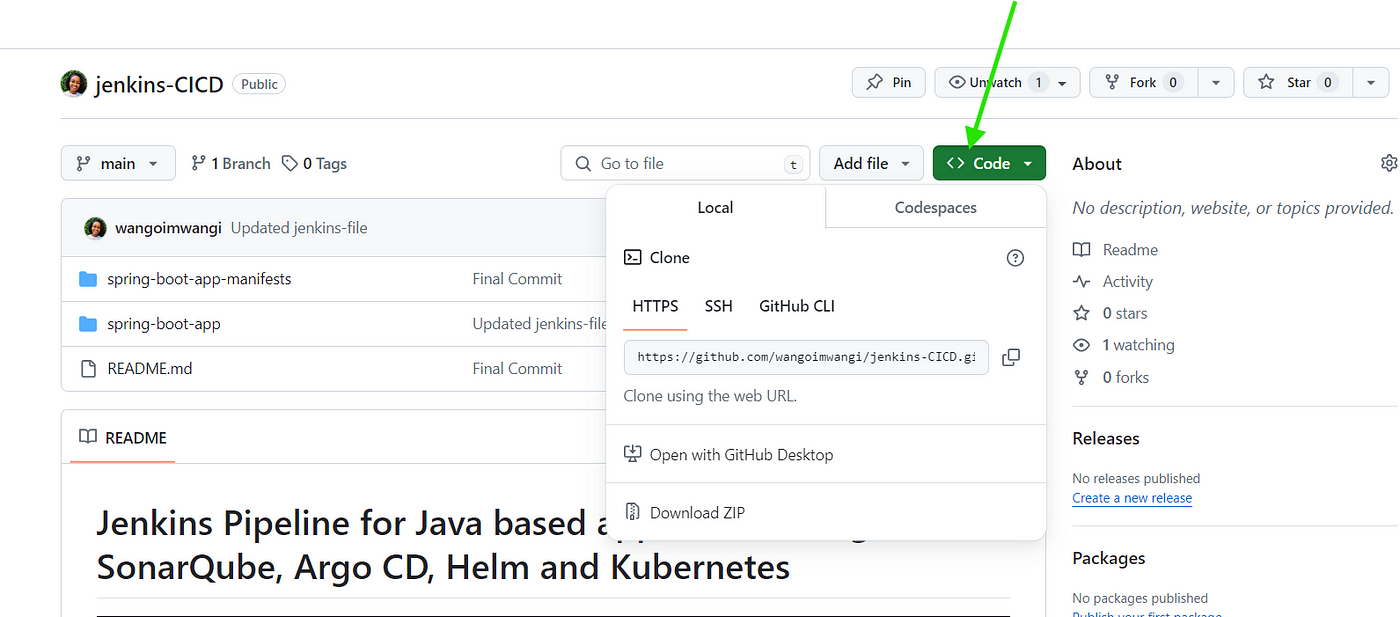Click the spring-boot-app folder icon
The image size is (1400, 617).
88,324
